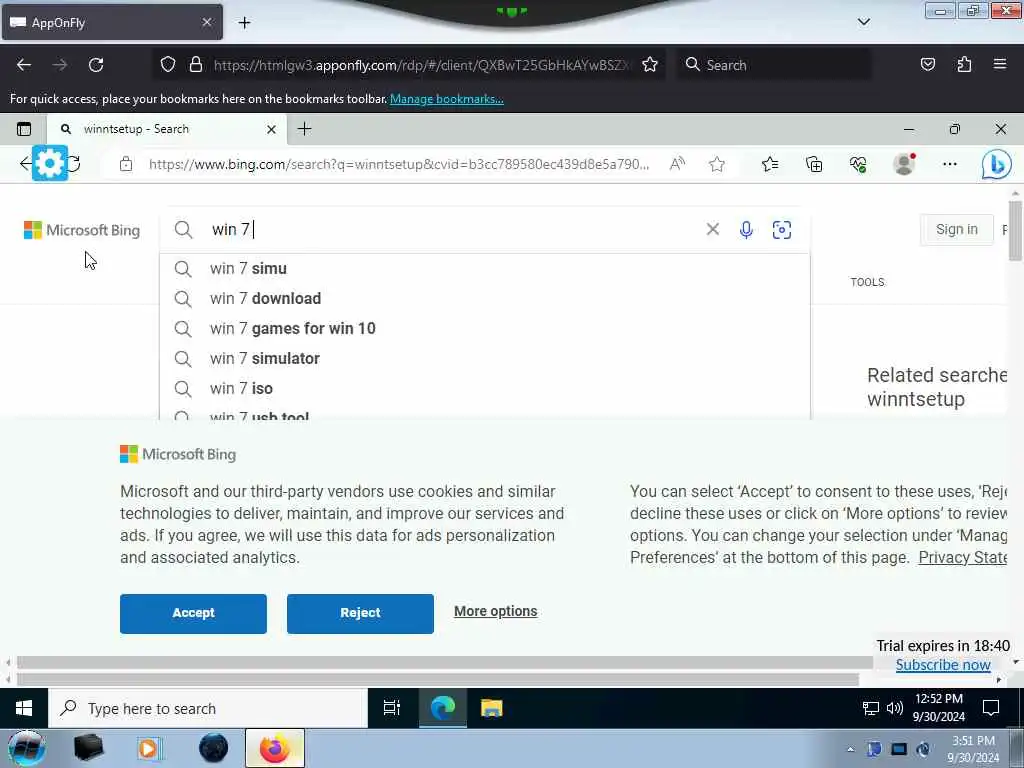
Task: Open File Explorer on remote taskbar
Action: click(491, 708)
